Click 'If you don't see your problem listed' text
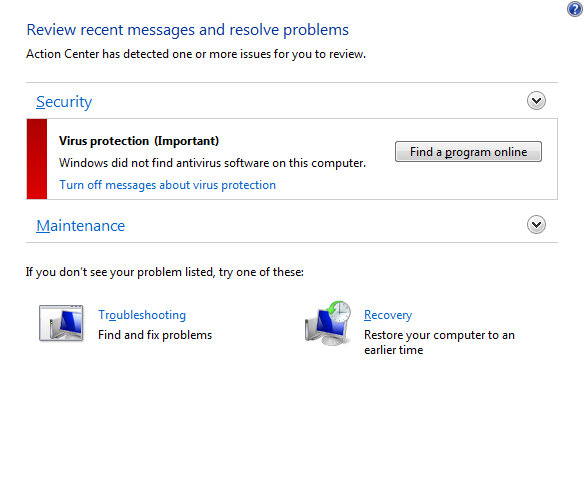 point(165,272)
